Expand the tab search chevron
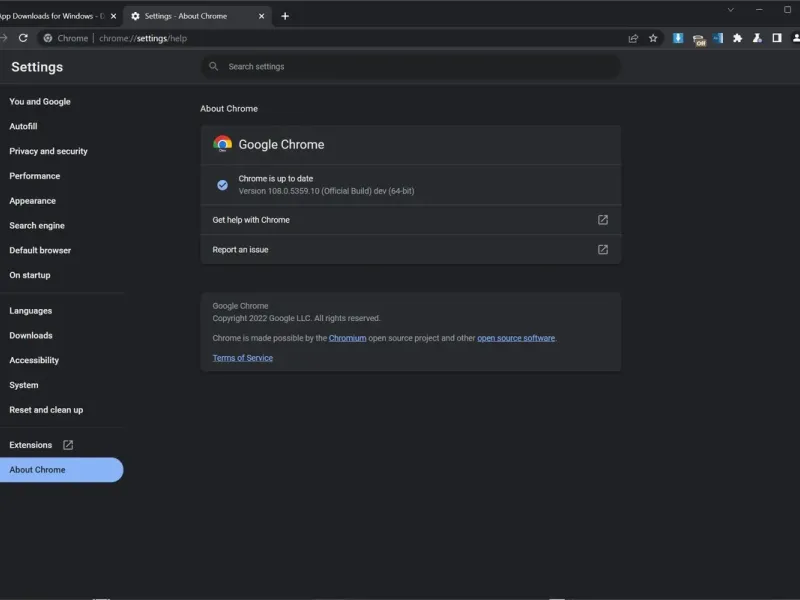 coord(731,10)
